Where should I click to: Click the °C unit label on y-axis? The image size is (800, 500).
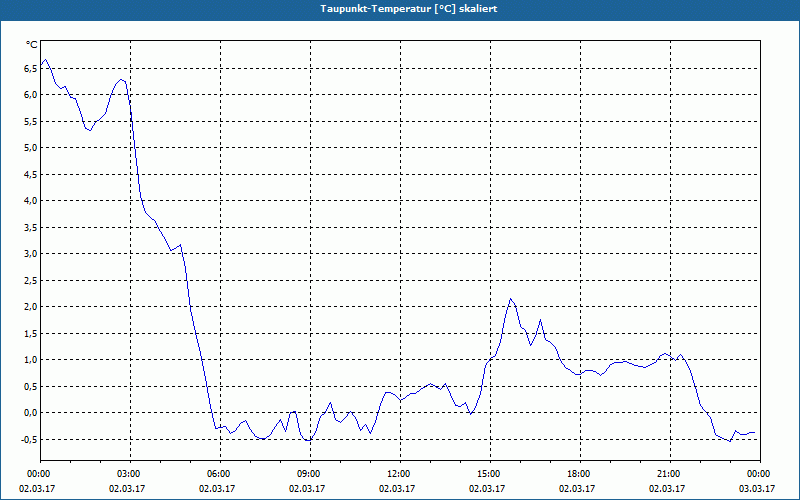click(x=31, y=45)
